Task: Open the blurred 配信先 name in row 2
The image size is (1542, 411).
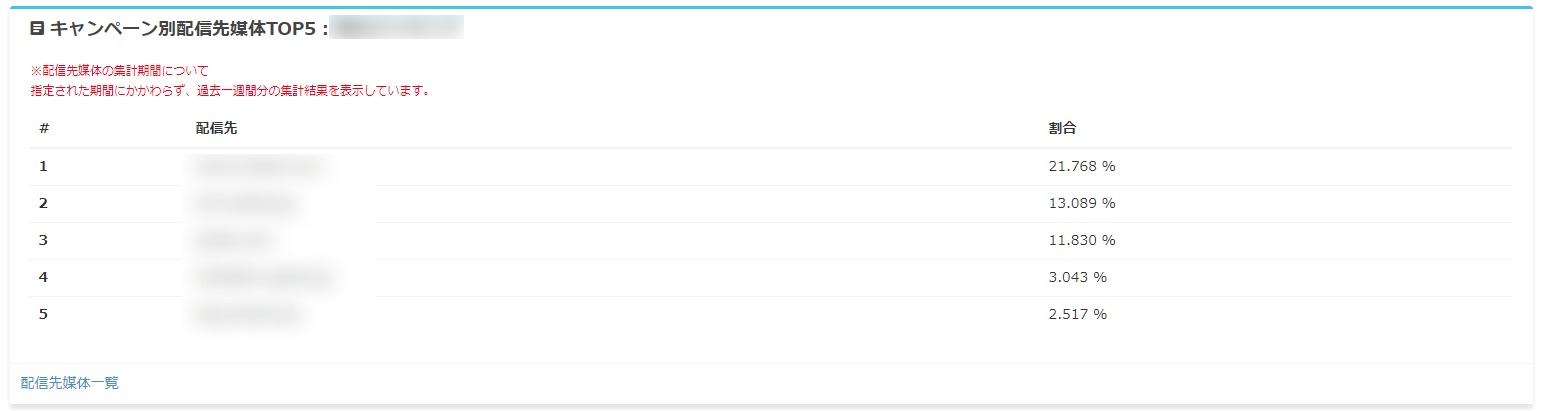Action: [x=245, y=204]
